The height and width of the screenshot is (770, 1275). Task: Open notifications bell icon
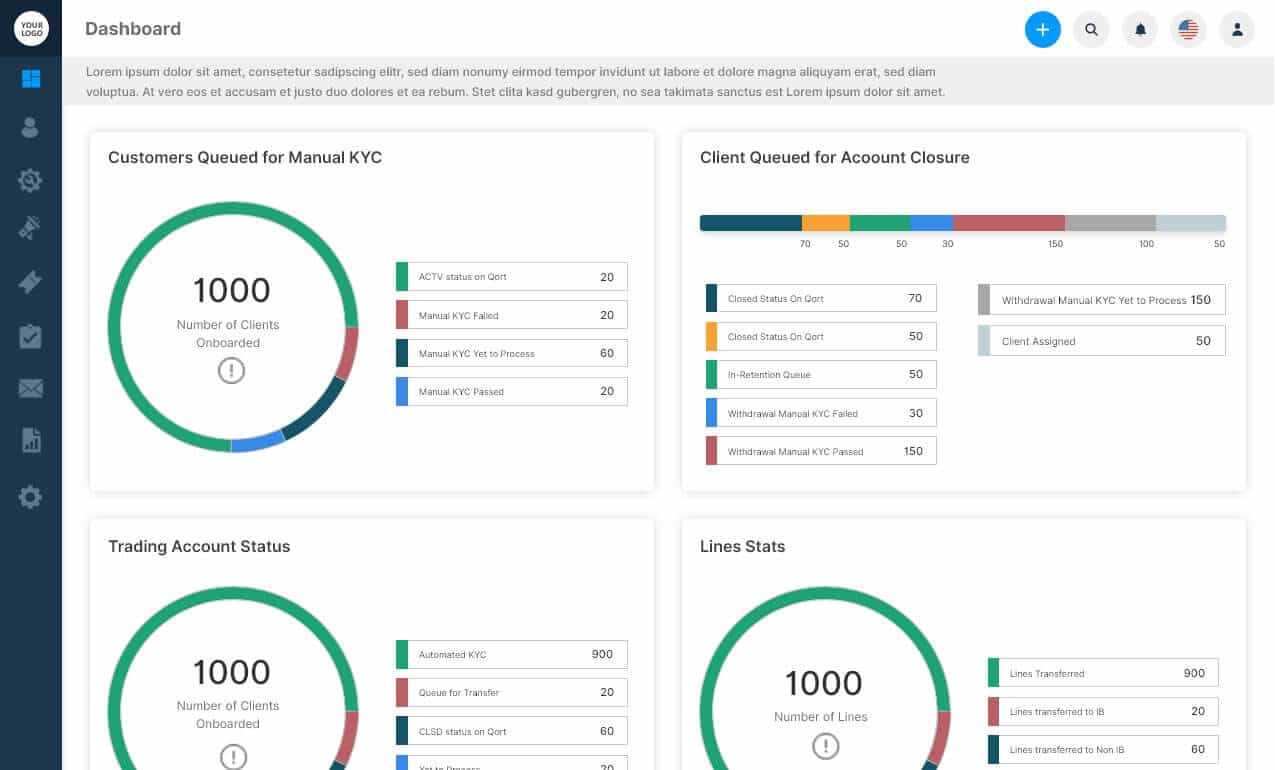click(1140, 30)
